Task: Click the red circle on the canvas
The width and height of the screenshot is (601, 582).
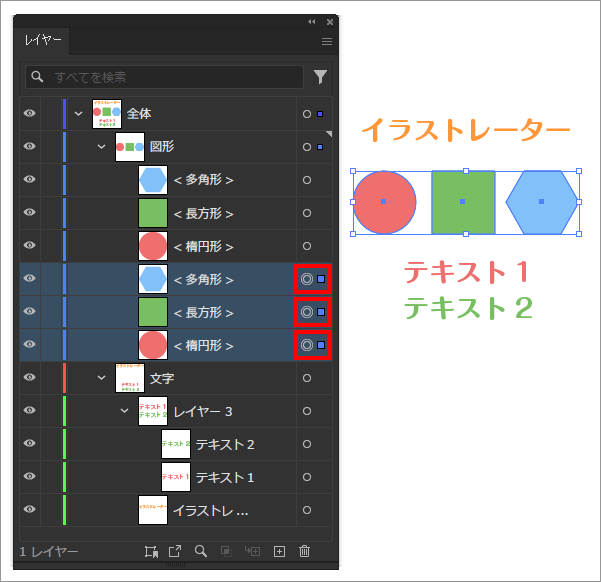Action: pyautogui.click(x=384, y=202)
